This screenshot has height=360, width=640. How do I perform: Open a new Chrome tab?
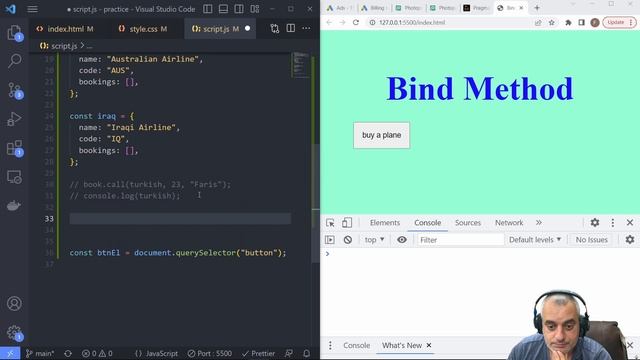point(537,8)
